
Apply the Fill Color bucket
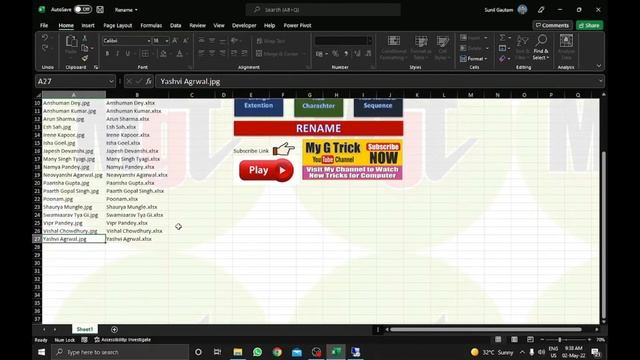coord(163,54)
